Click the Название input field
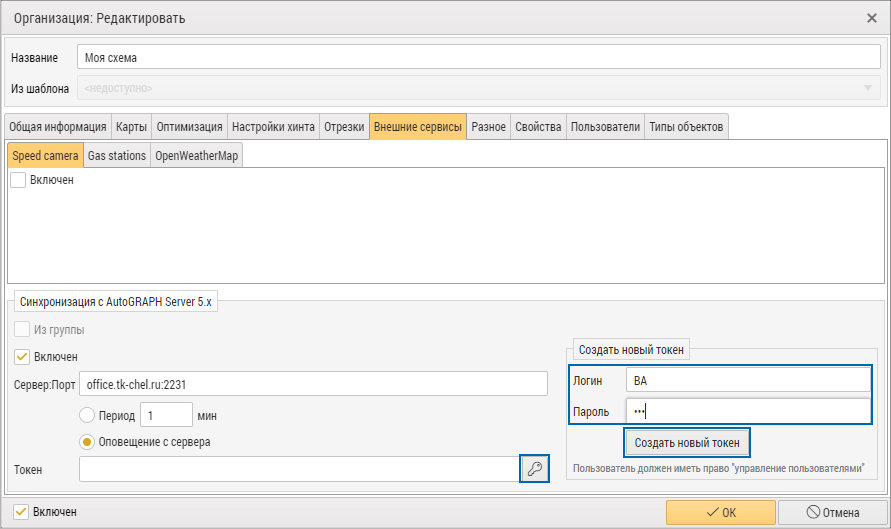Screen dimensions: 891x529 pos(479,57)
